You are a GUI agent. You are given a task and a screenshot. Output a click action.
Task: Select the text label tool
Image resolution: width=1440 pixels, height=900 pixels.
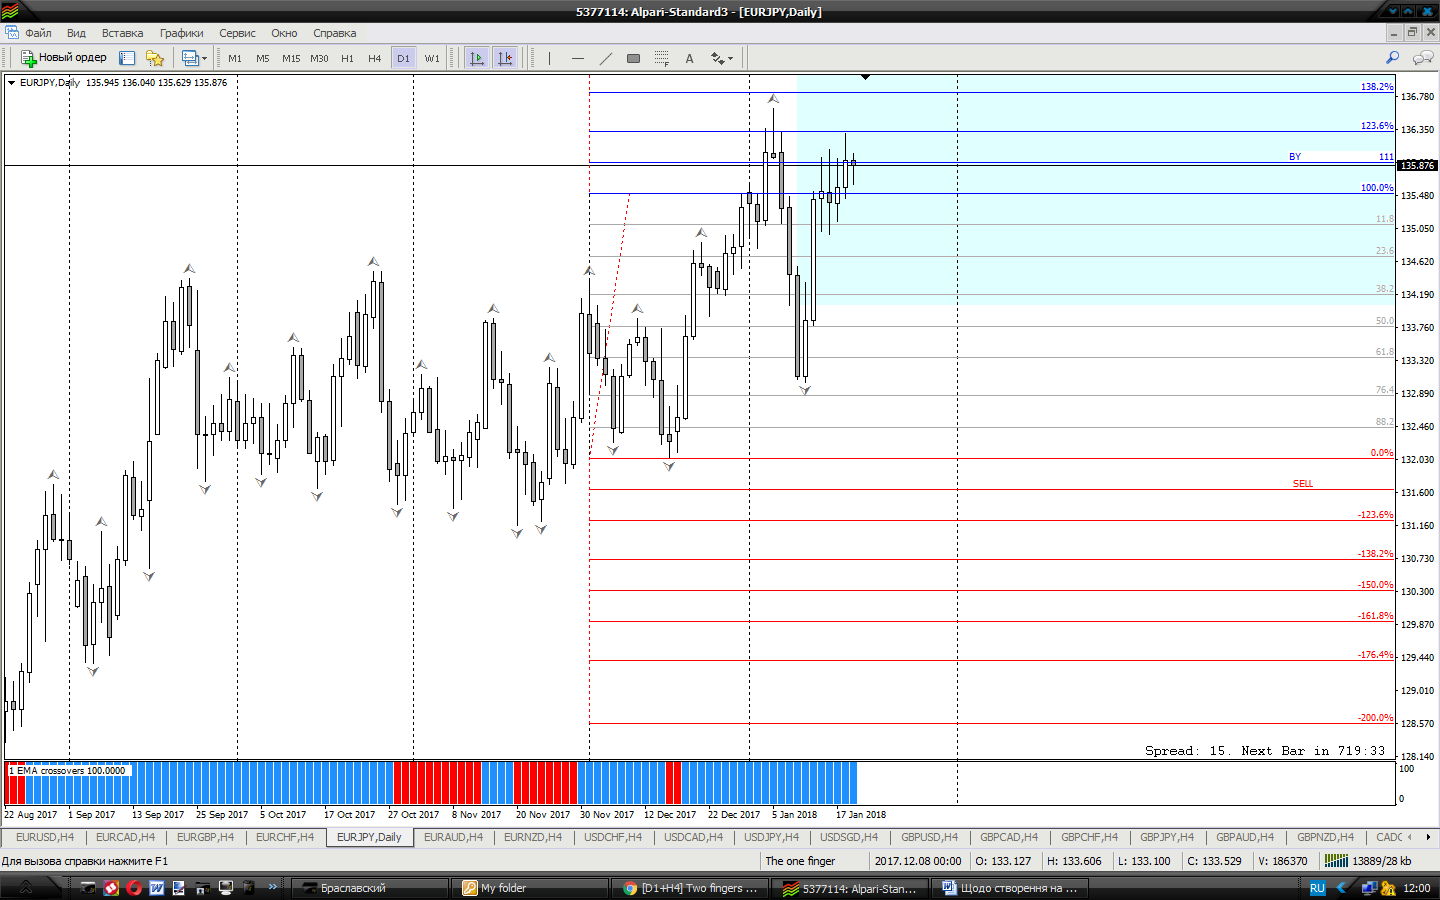point(689,58)
